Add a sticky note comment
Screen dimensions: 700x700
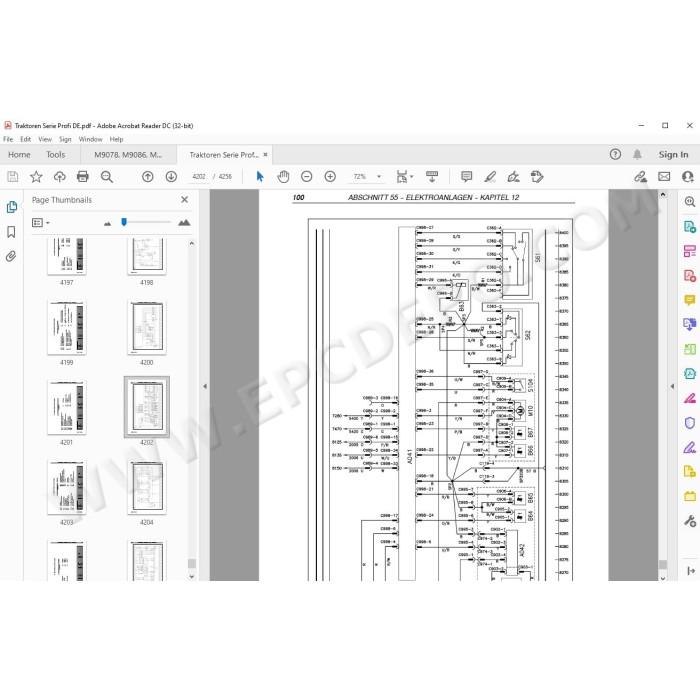point(467,177)
